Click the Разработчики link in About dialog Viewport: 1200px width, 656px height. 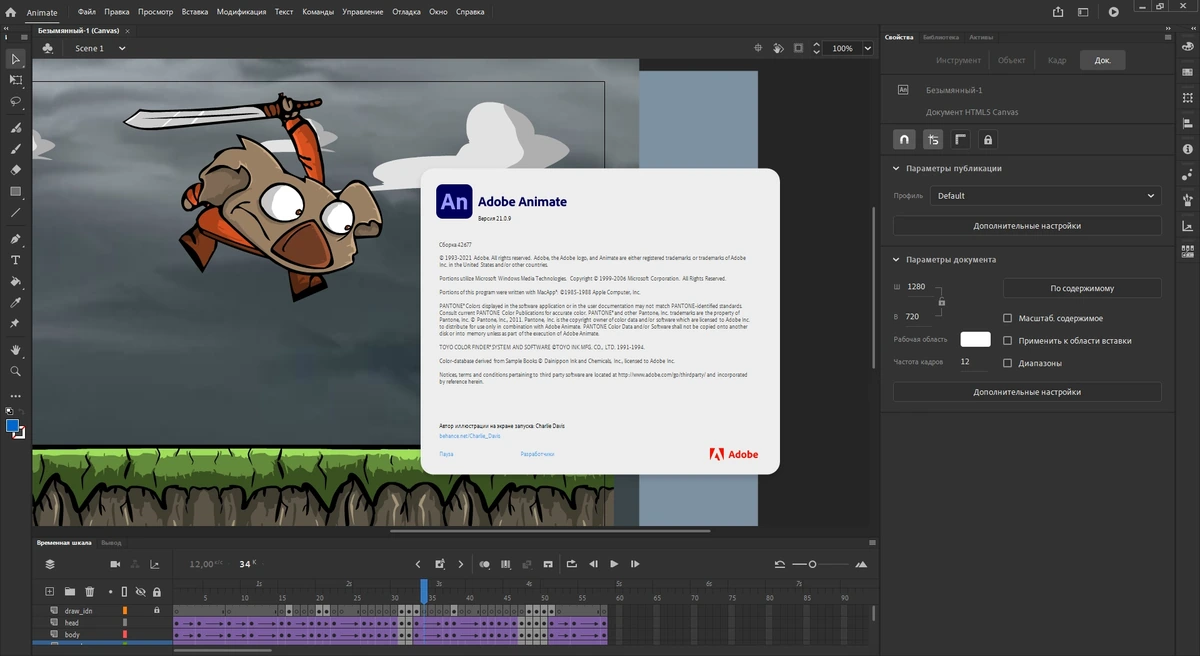(x=538, y=454)
